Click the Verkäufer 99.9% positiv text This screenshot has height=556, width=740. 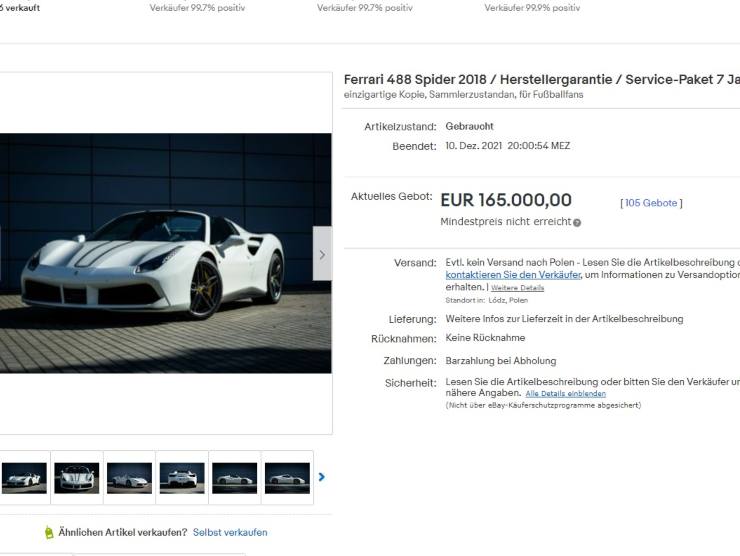click(x=532, y=8)
